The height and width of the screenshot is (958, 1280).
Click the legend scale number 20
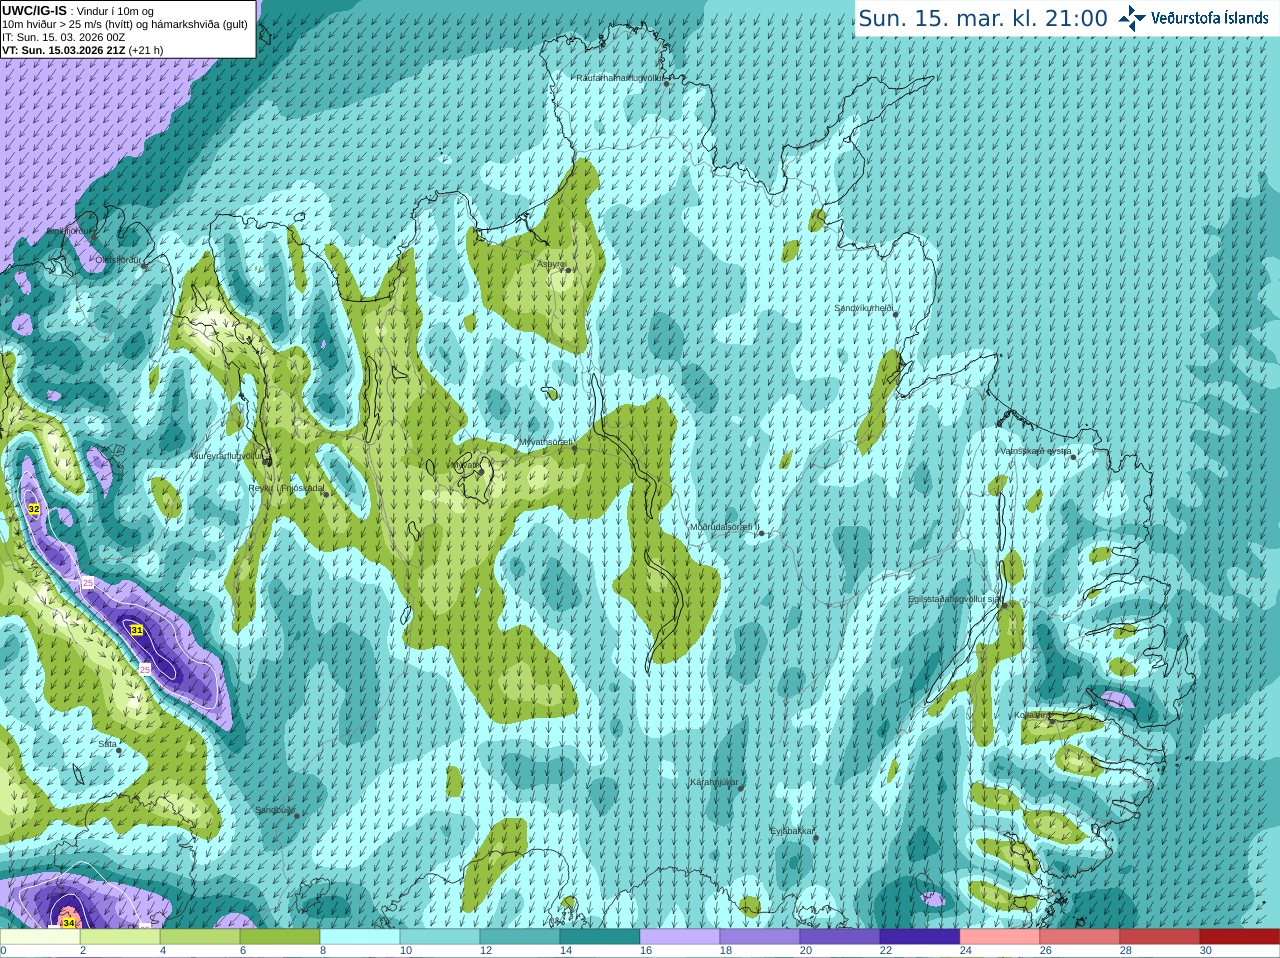(806, 951)
